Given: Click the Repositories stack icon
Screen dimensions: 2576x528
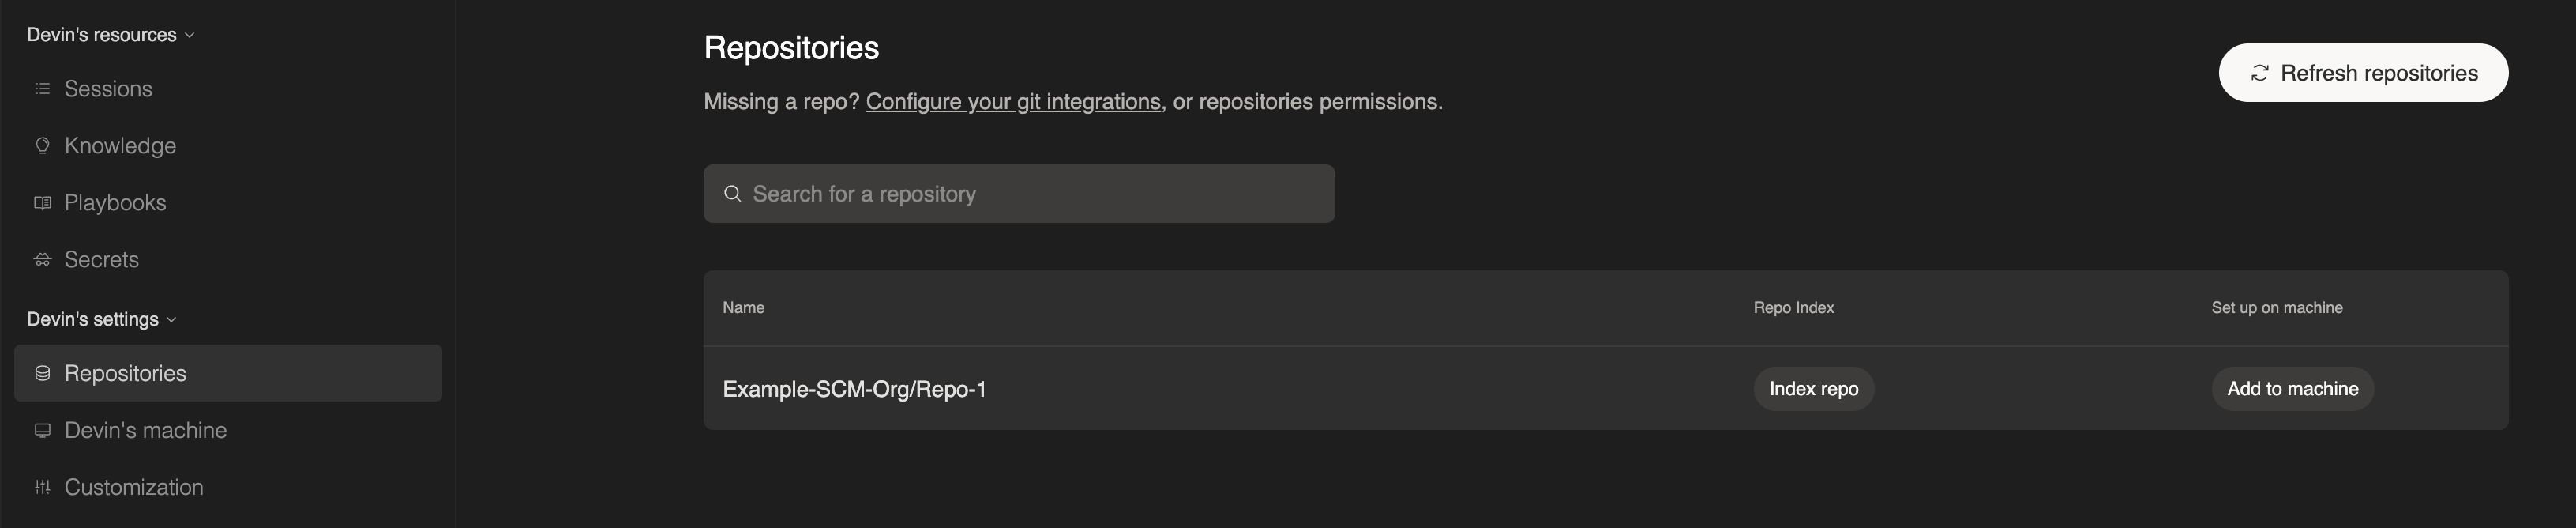Looking at the screenshot, I should (42, 373).
